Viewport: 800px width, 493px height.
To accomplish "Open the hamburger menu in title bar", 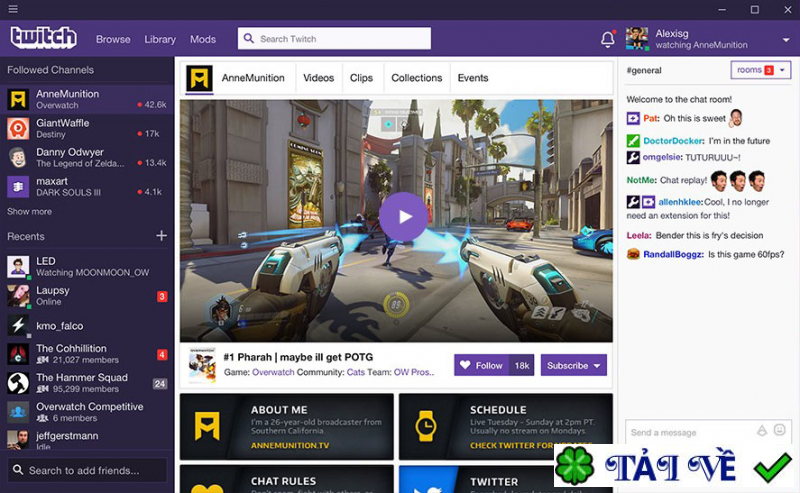I will tap(13, 9).
